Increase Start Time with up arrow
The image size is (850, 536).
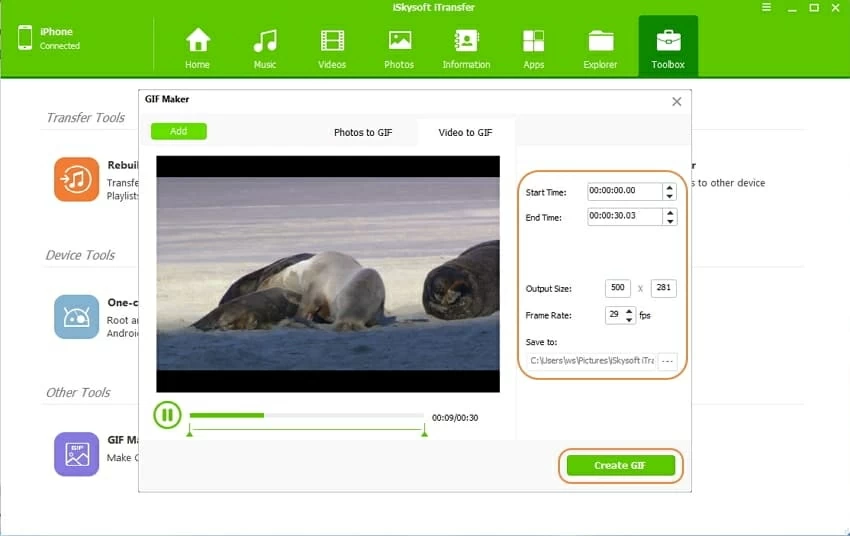coord(670,187)
